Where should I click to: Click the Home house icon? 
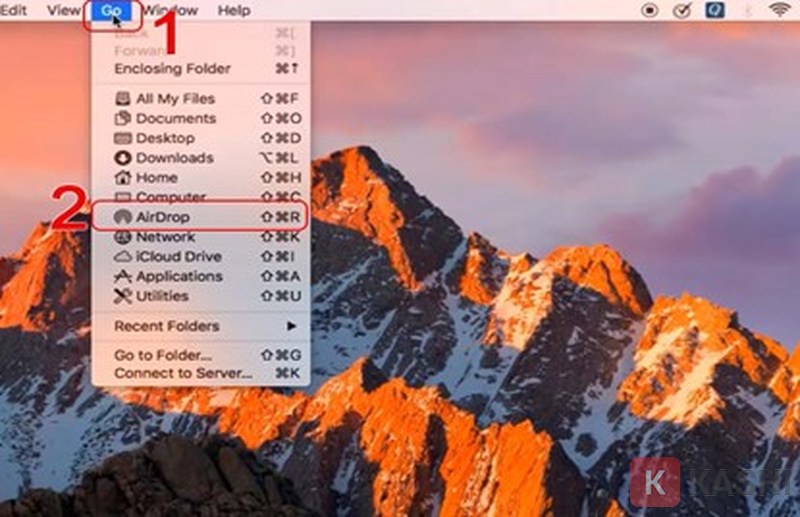click(122, 178)
